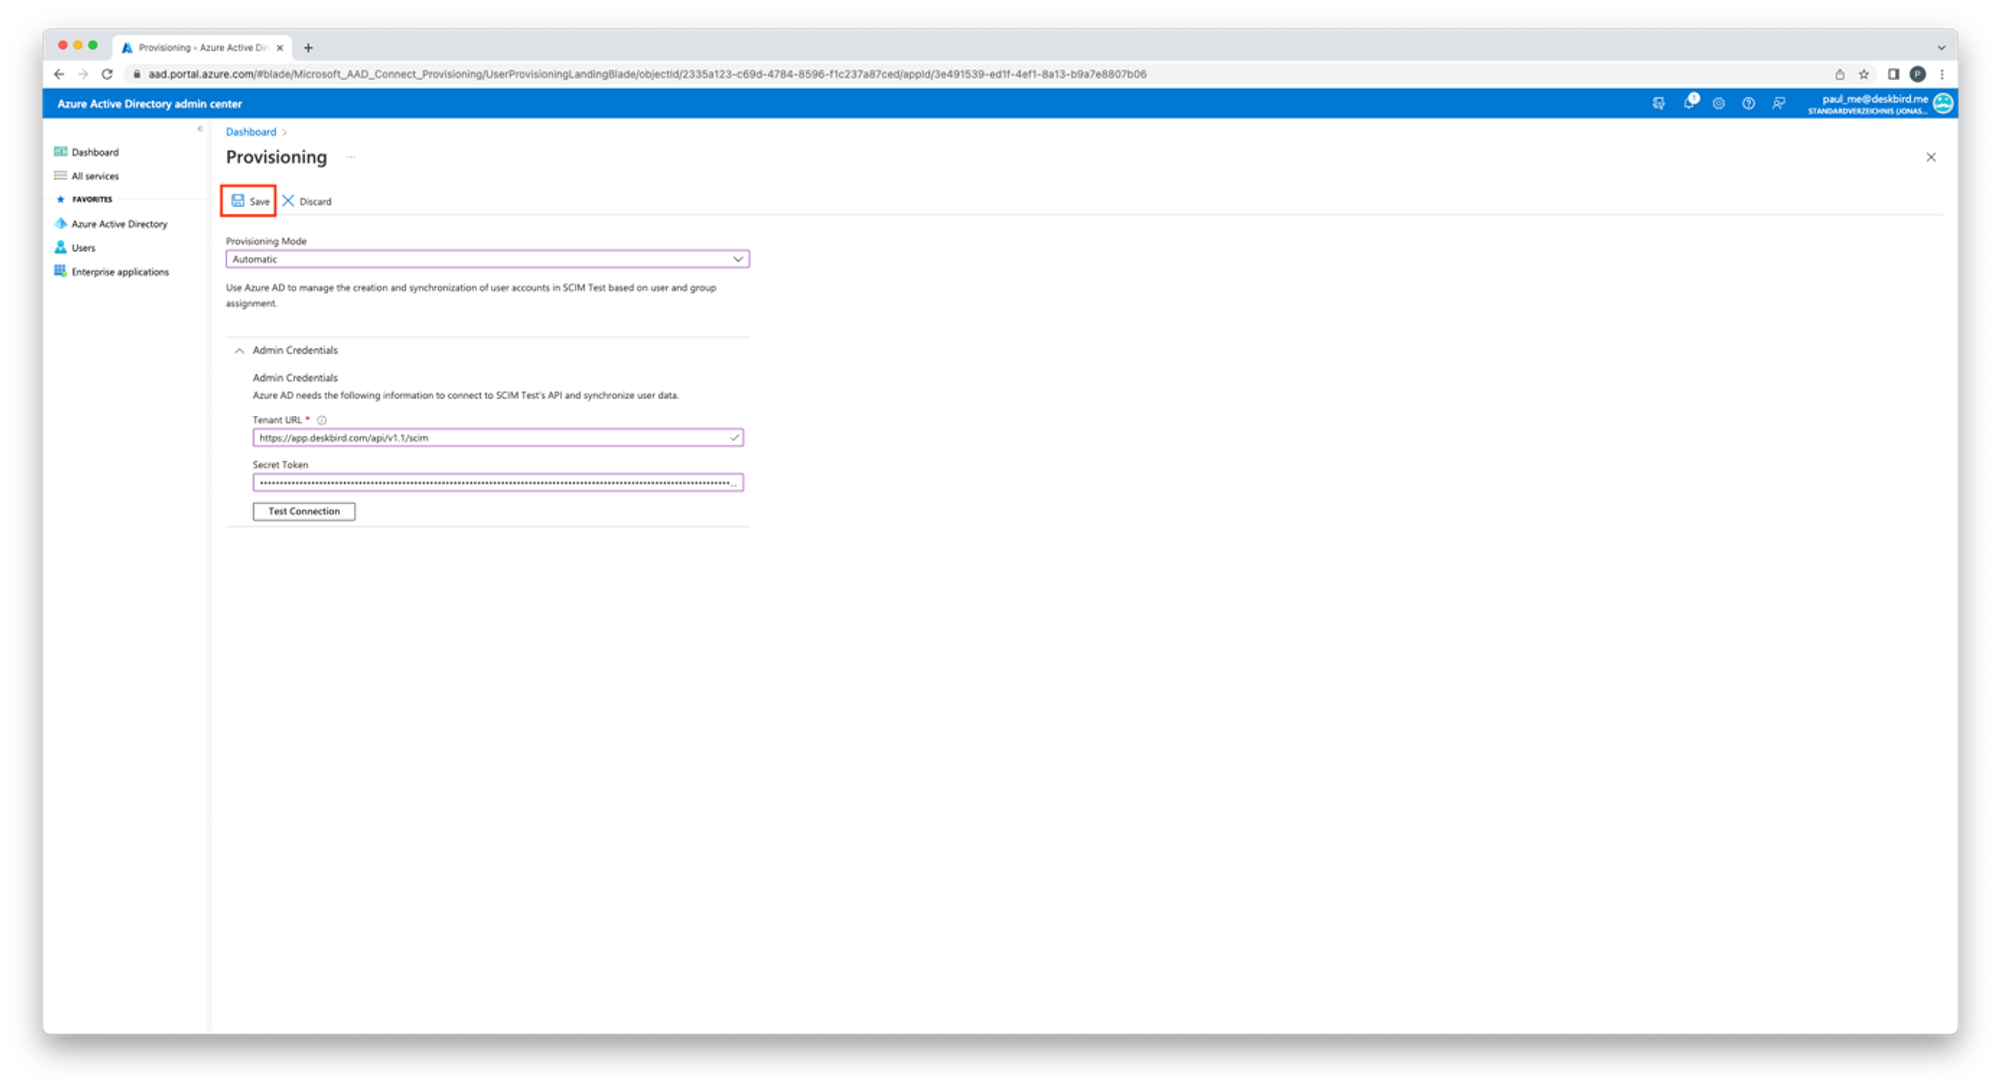This screenshot has width=2000, height=1089.
Task: Discard changes with the X Discard button
Action: 307,201
